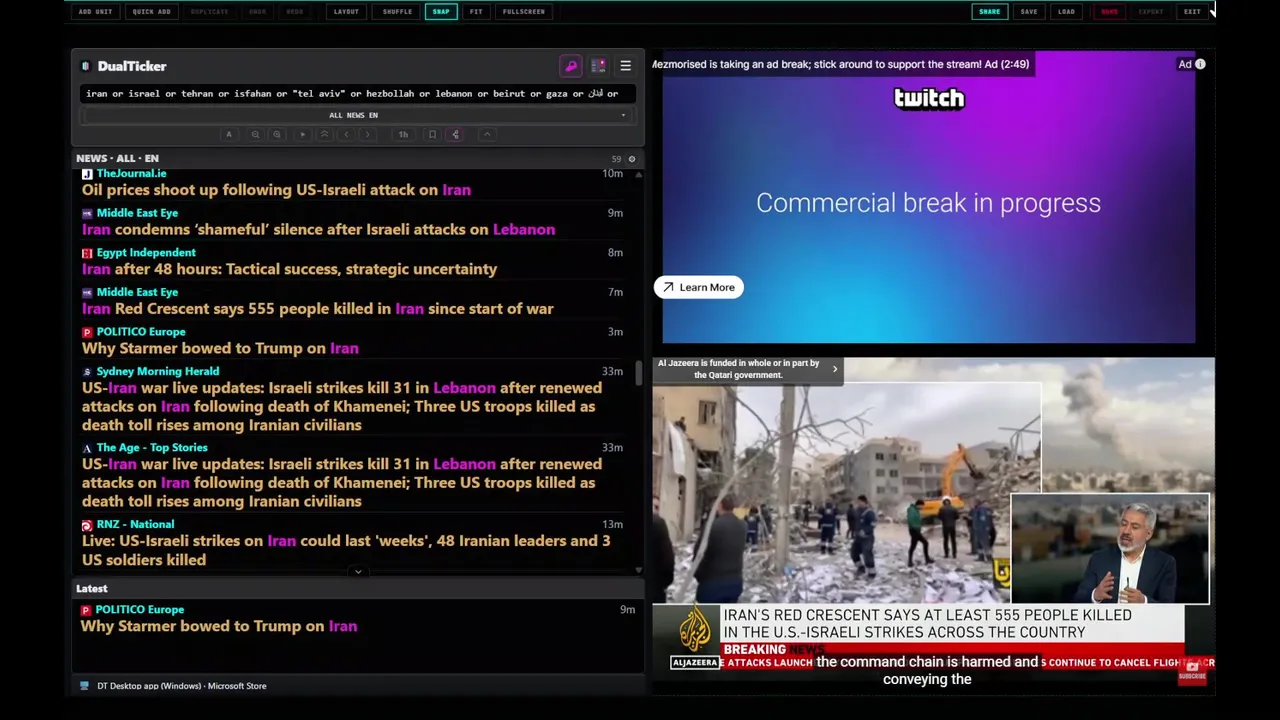Open DT Desktop app Microsoft Store link
This screenshot has height=720, width=1280.
181,686
